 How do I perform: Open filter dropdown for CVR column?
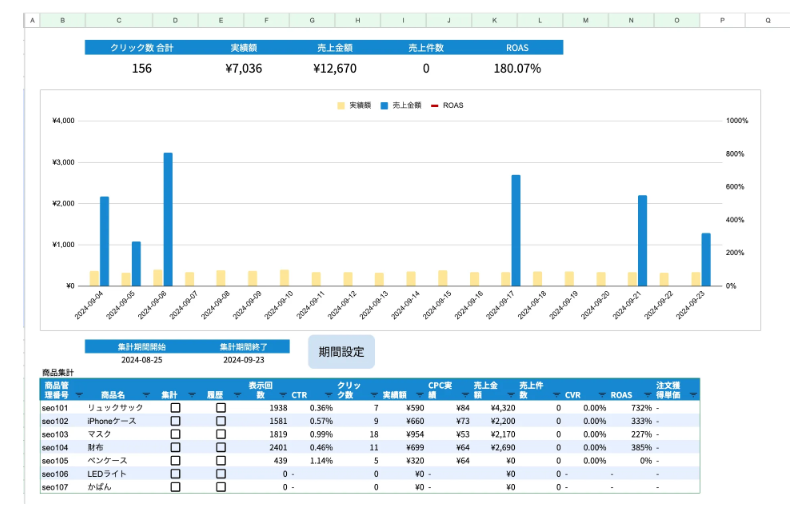(602, 395)
